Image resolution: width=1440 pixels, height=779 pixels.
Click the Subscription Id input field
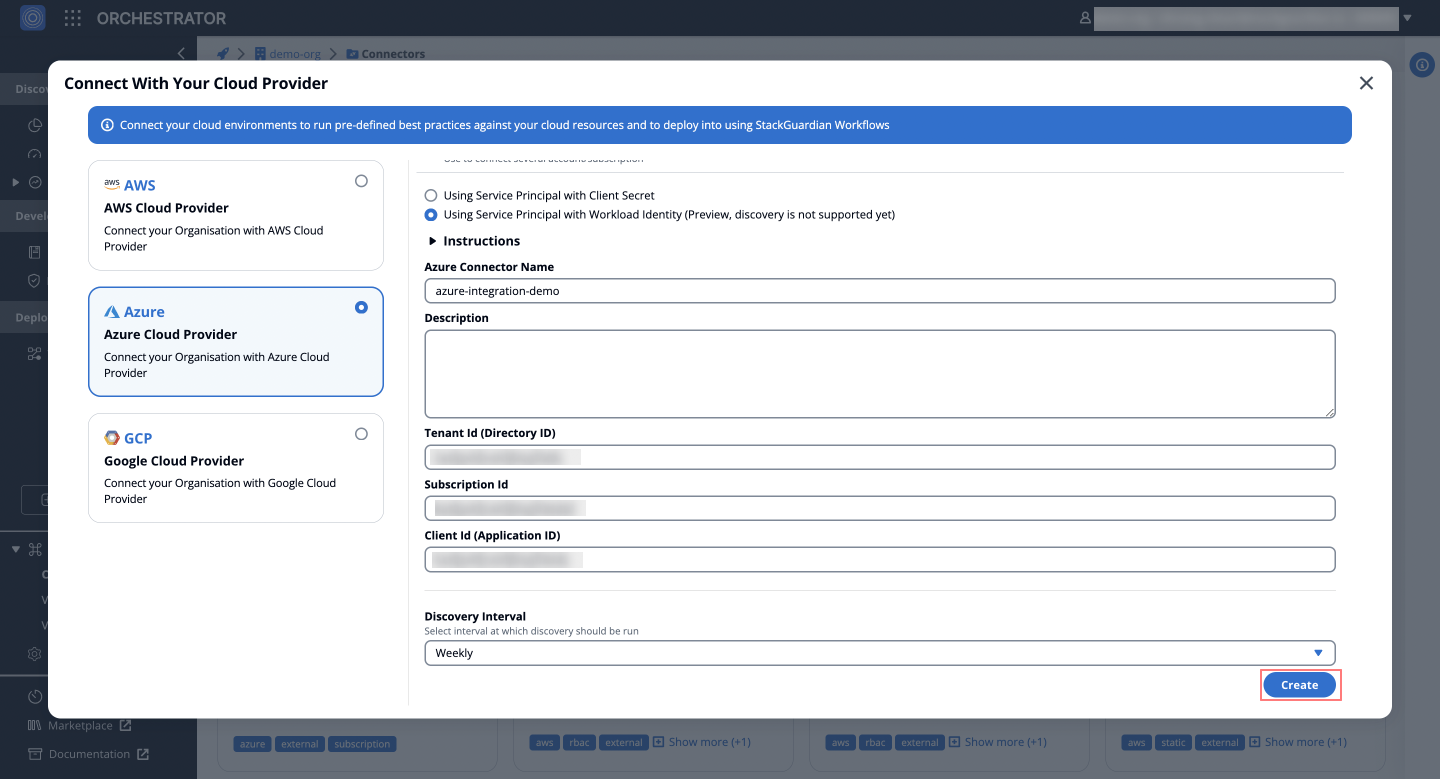[x=880, y=508]
